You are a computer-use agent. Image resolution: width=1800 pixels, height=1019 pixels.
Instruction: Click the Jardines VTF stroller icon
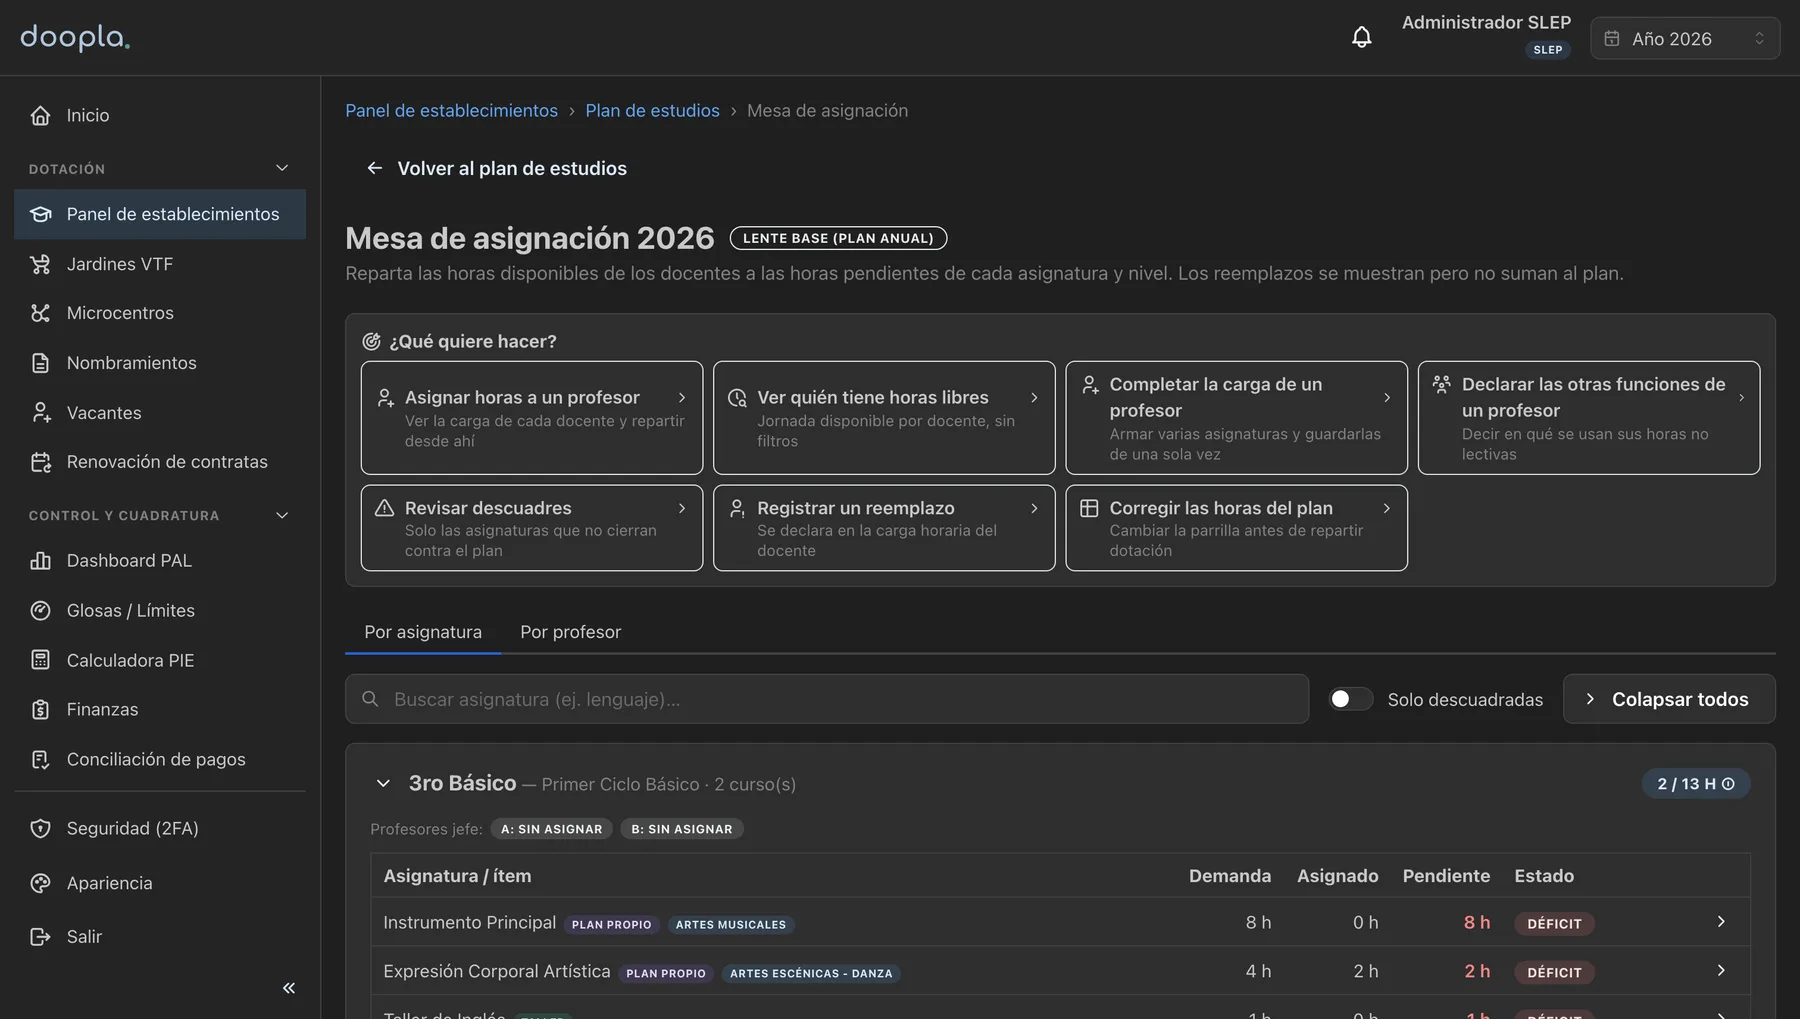(x=40, y=264)
